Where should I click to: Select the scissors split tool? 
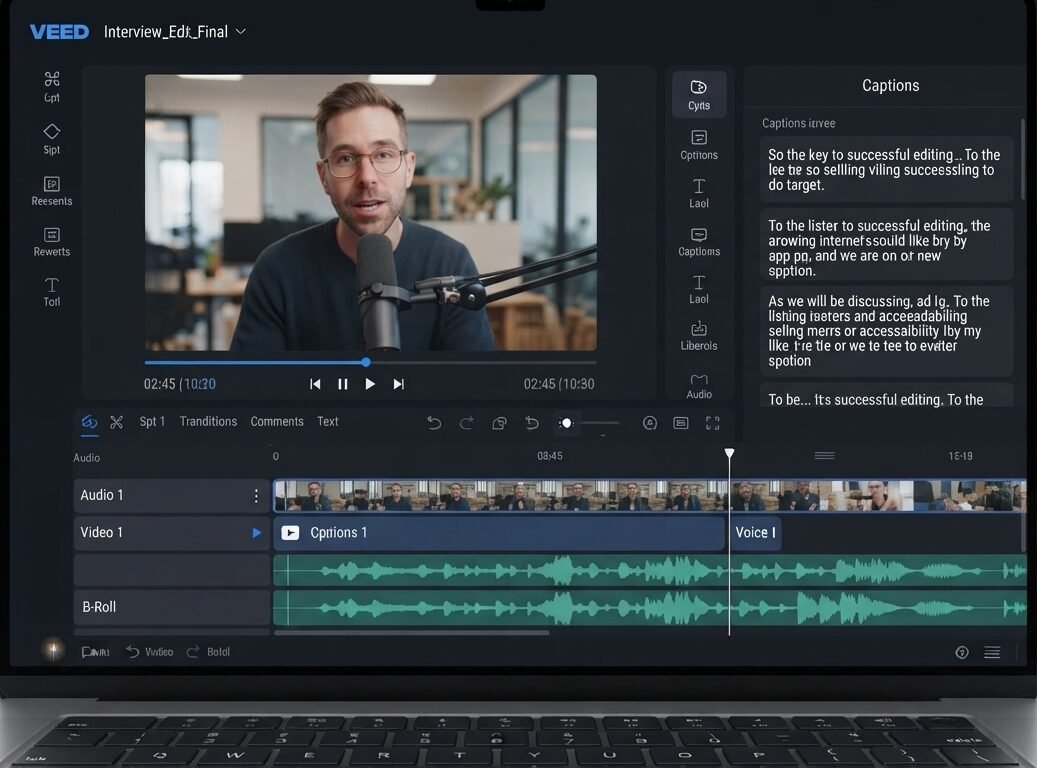click(x=116, y=422)
